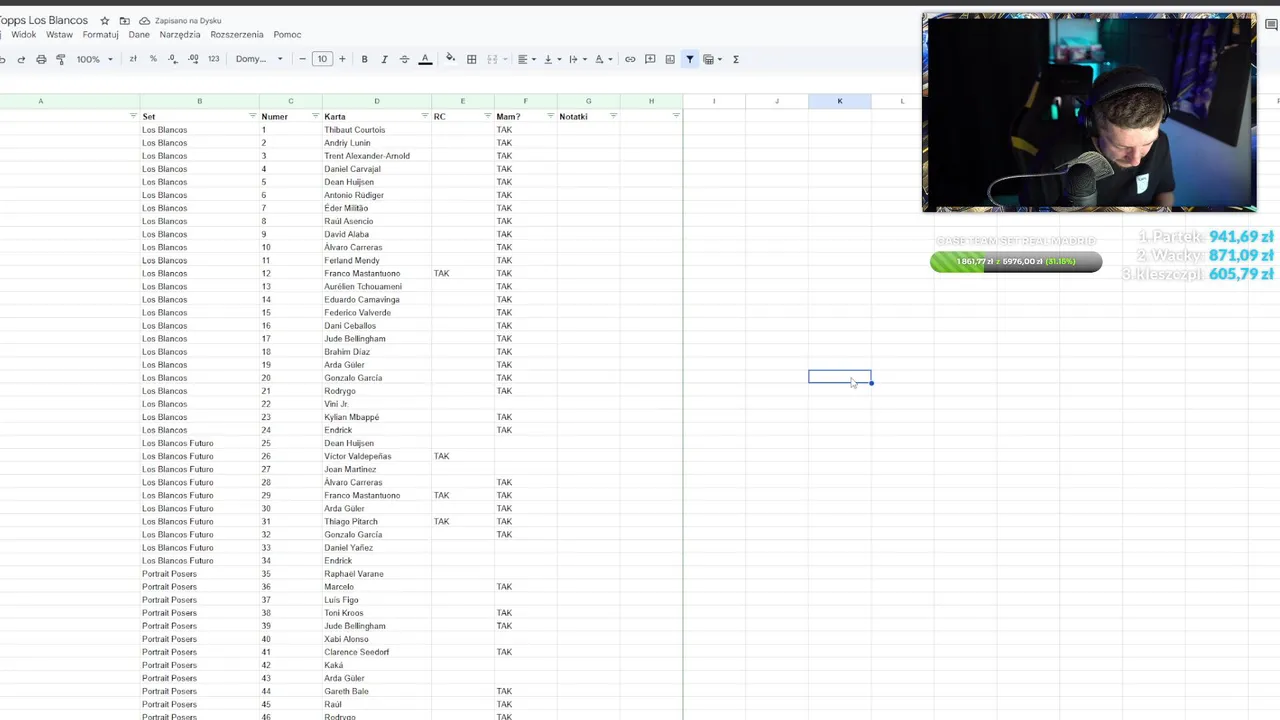
Task: Increase font size with plus button
Action: pos(342,59)
